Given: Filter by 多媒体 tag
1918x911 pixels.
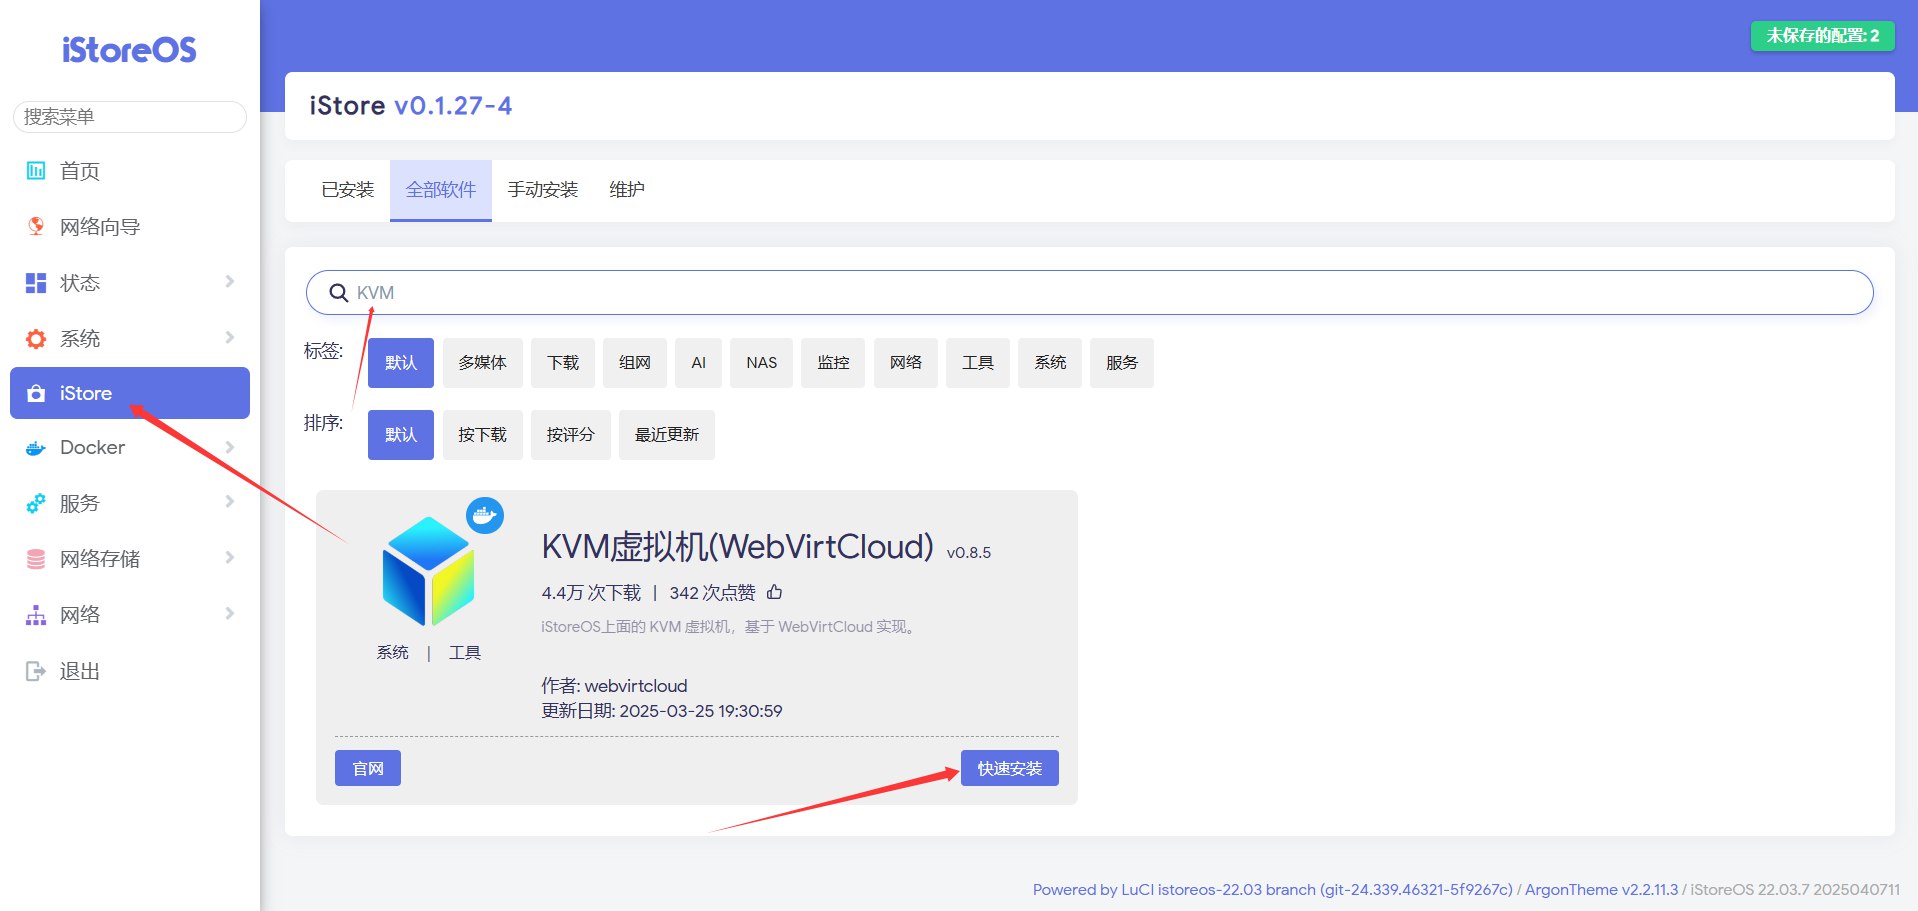Looking at the screenshot, I should tap(483, 363).
